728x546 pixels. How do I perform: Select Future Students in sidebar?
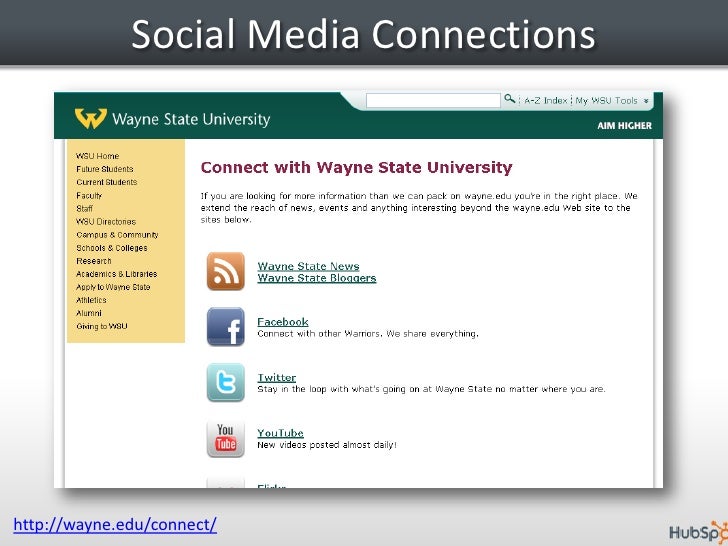tap(104, 169)
